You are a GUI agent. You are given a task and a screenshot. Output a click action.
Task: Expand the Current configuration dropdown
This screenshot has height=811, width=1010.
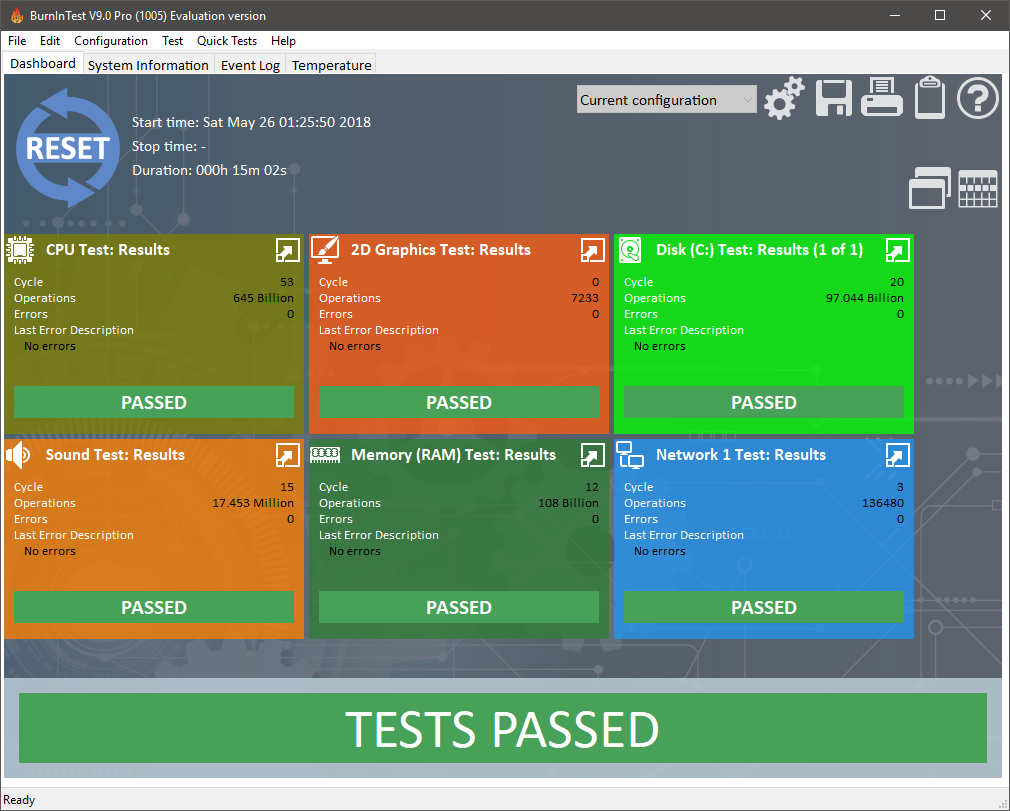(666, 100)
